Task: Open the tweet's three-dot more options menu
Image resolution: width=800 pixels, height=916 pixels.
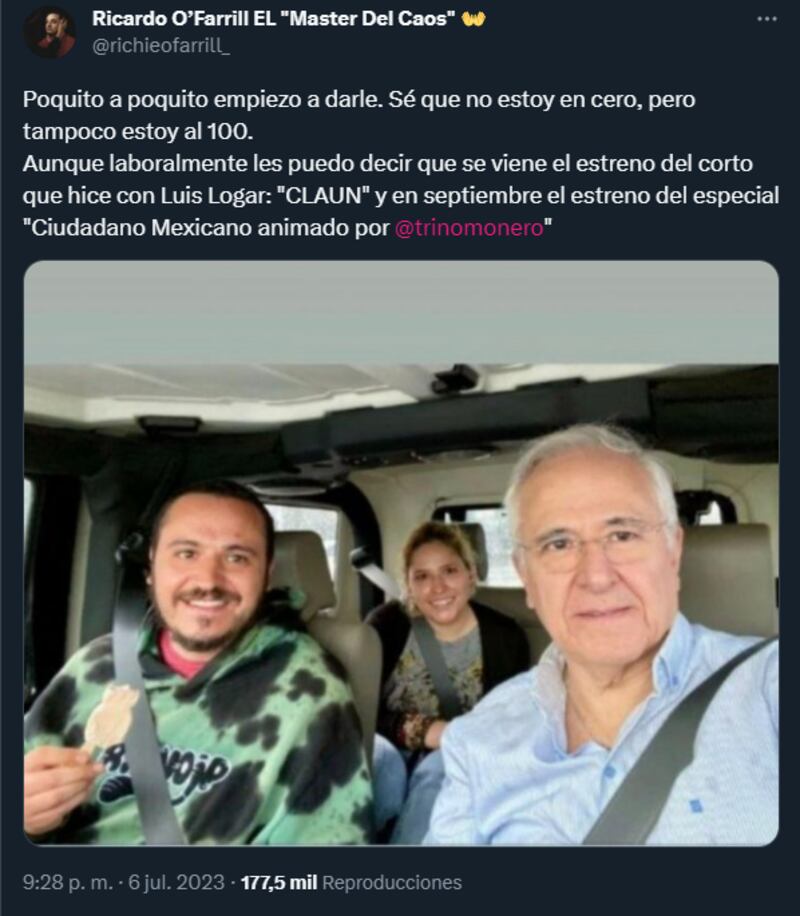Action: tap(767, 19)
